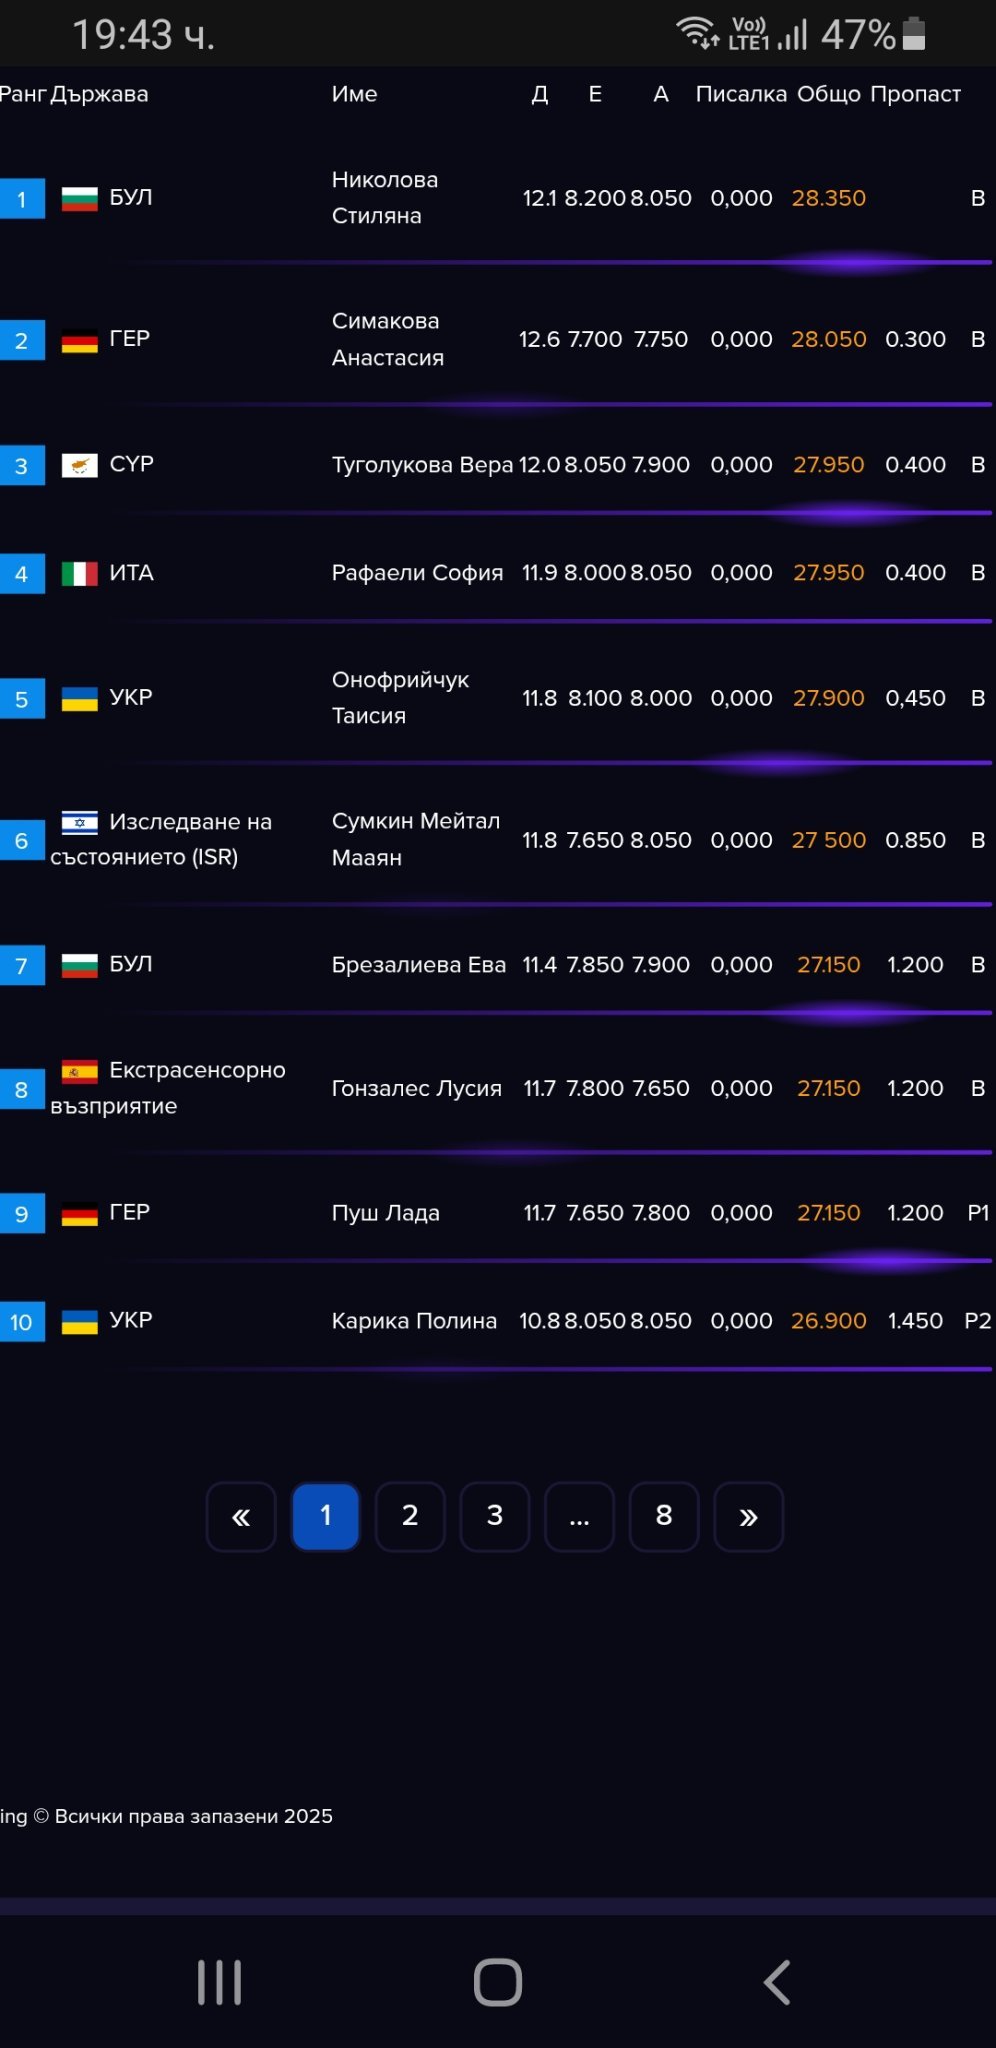Open the recent apps navigation button

[219, 1982]
